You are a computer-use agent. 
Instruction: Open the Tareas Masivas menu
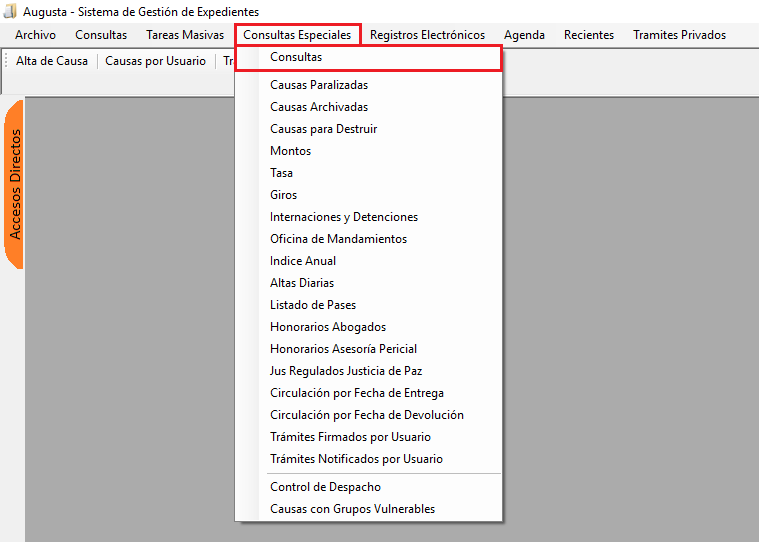tap(185, 35)
